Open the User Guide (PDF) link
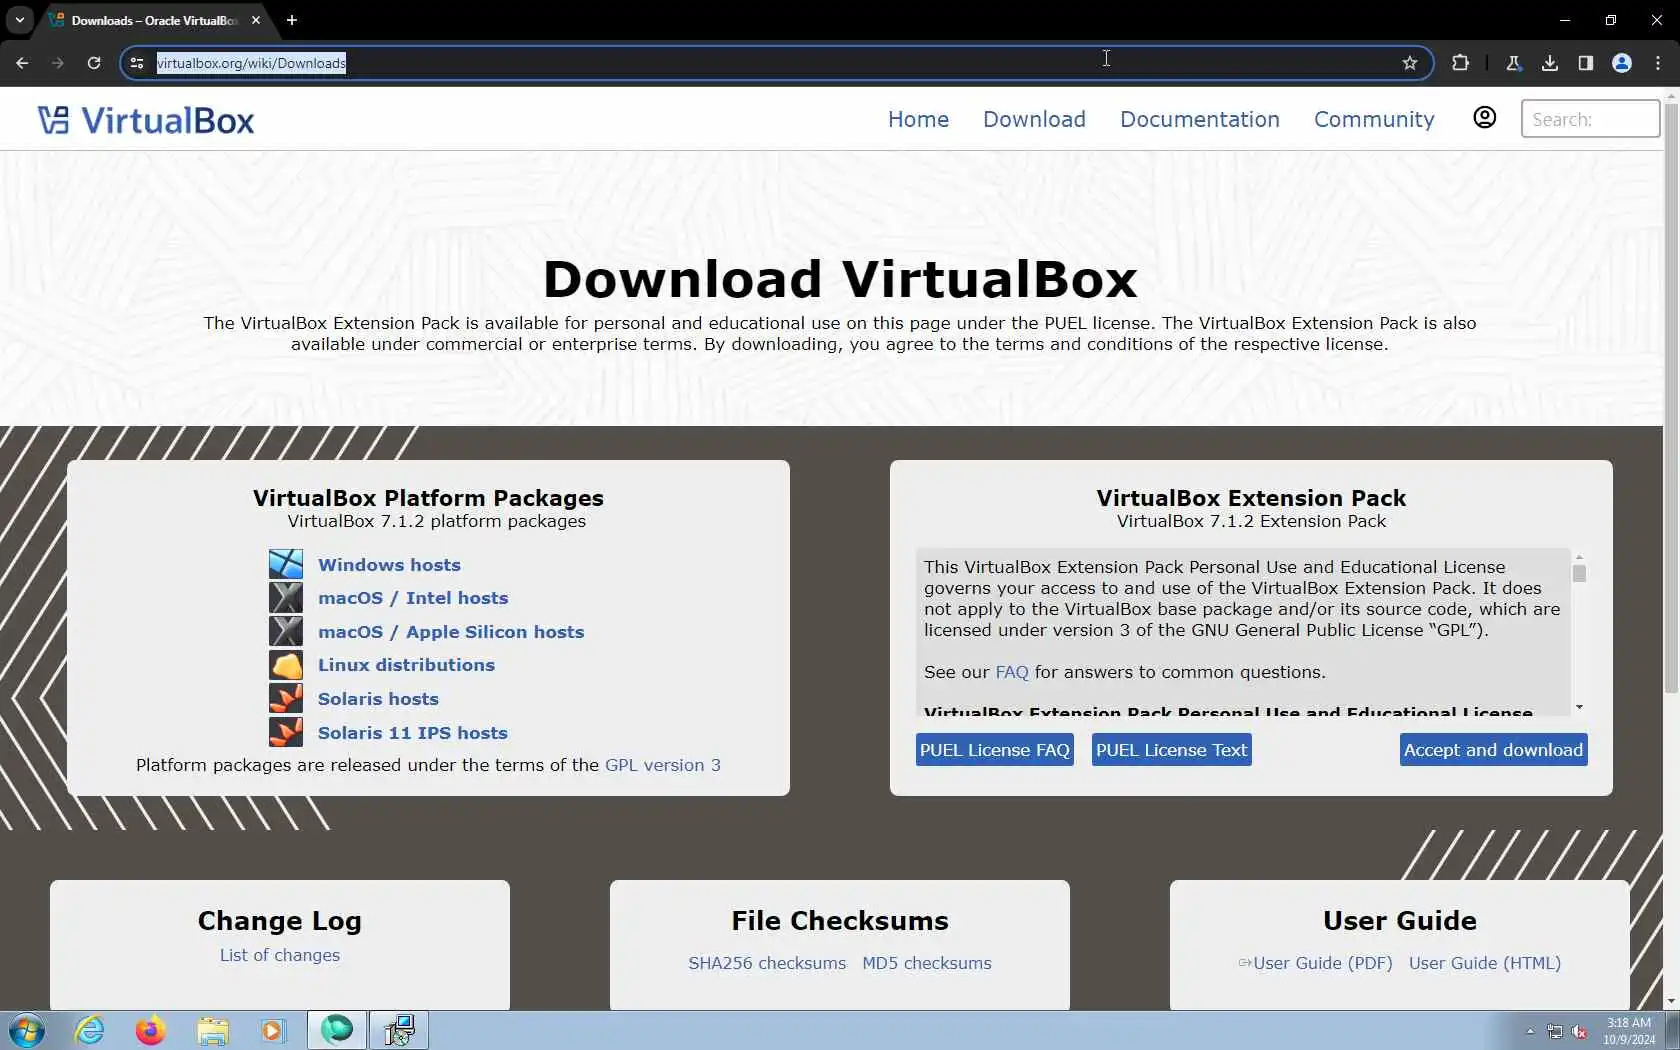The width and height of the screenshot is (1680, 1050). pos(1322,963)
